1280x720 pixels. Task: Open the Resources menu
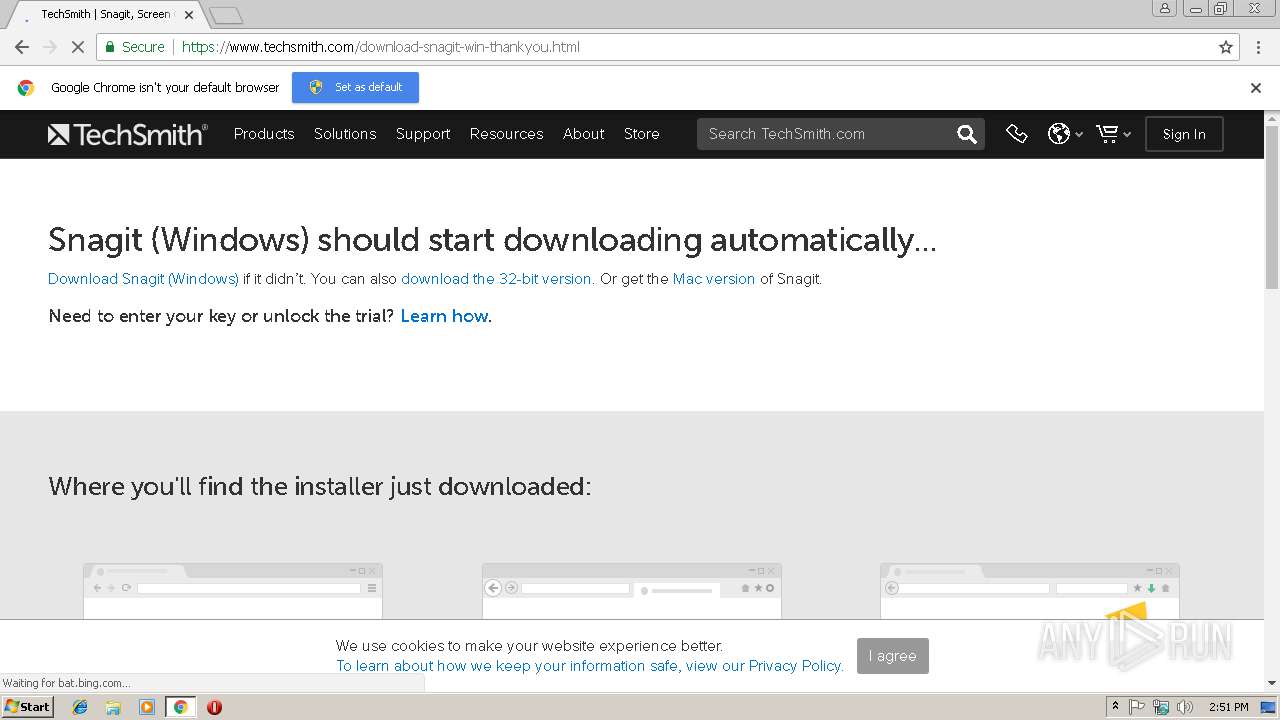pos(507,134)
